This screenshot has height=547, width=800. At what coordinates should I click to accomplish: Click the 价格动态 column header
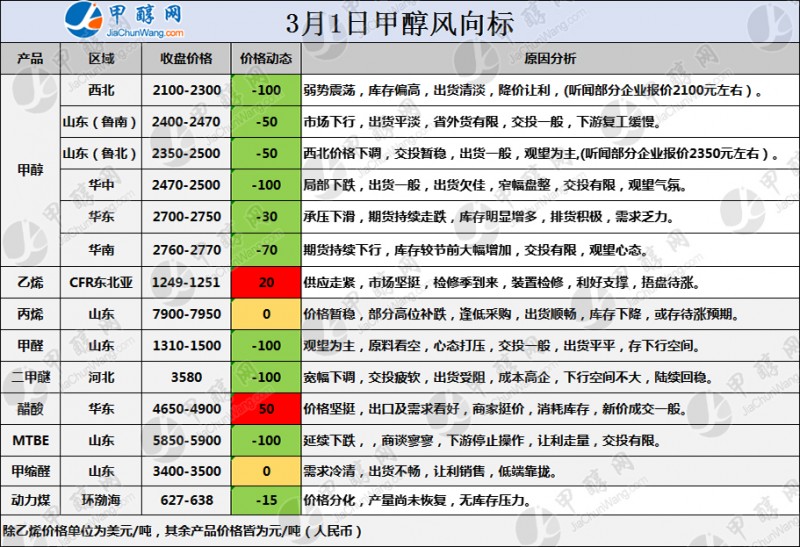click(x=266, y=59)
